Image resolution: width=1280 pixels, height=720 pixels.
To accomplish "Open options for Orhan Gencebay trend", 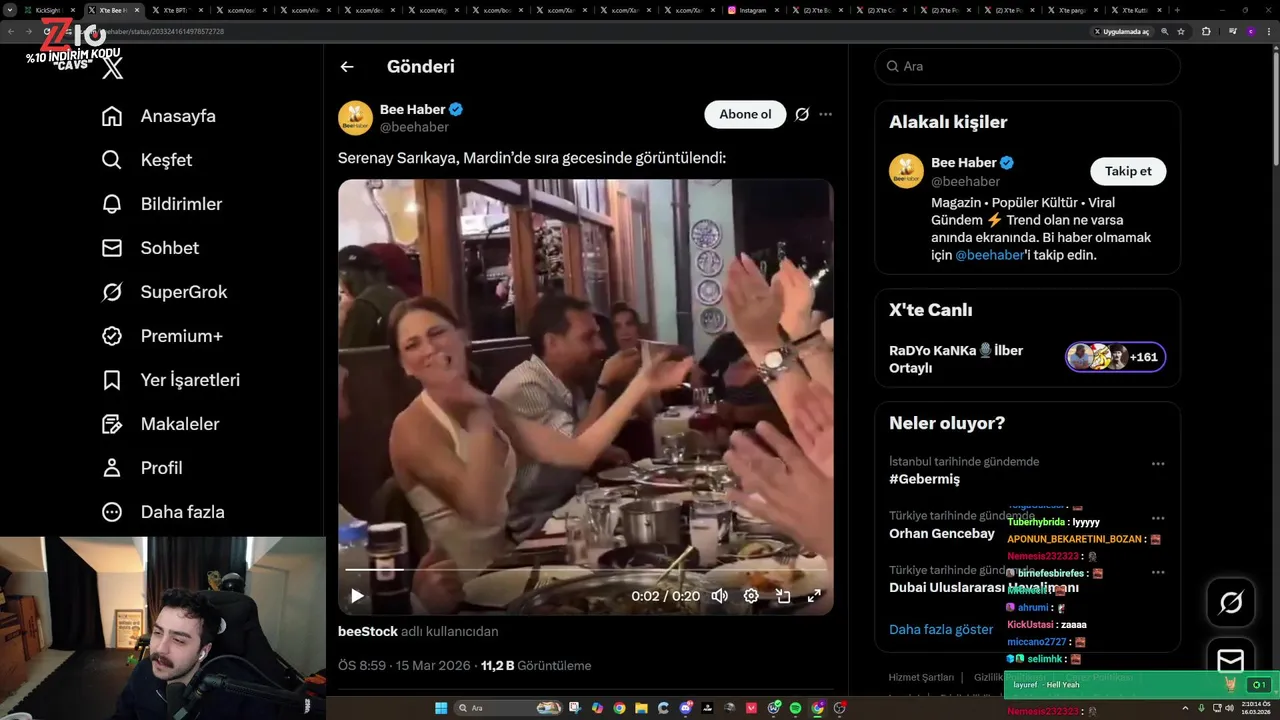I will click(1158, 518).
